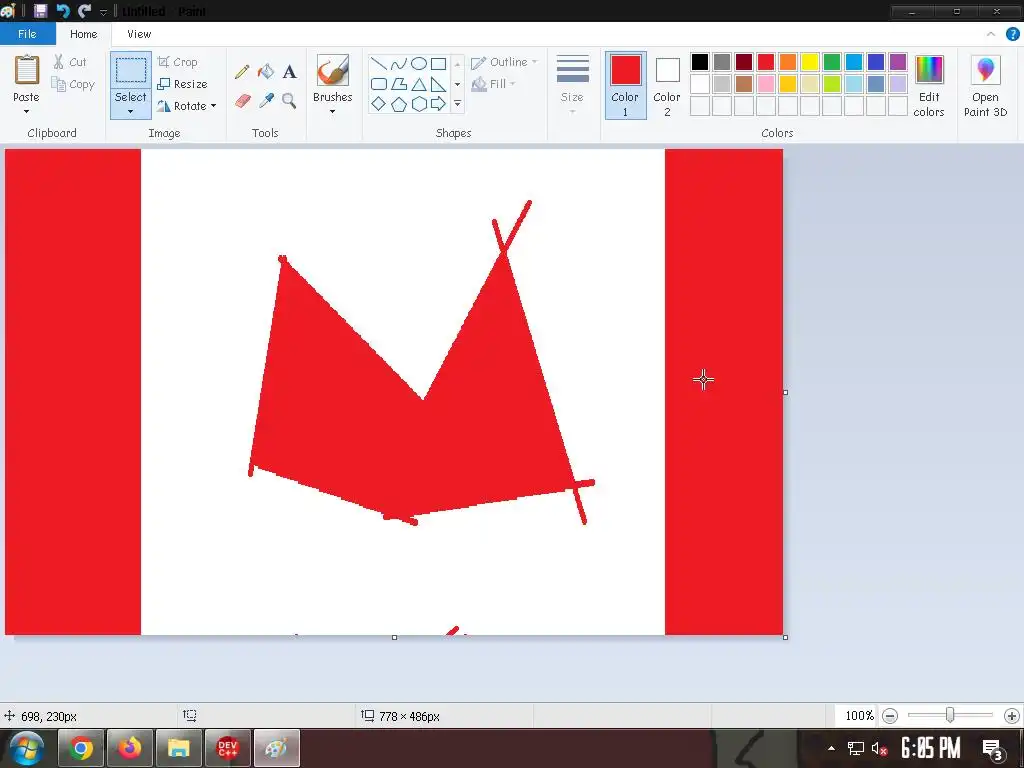Switch to the Home tab
The image size is (1024, 768).
pyautogui.click(x=84, y=34)
